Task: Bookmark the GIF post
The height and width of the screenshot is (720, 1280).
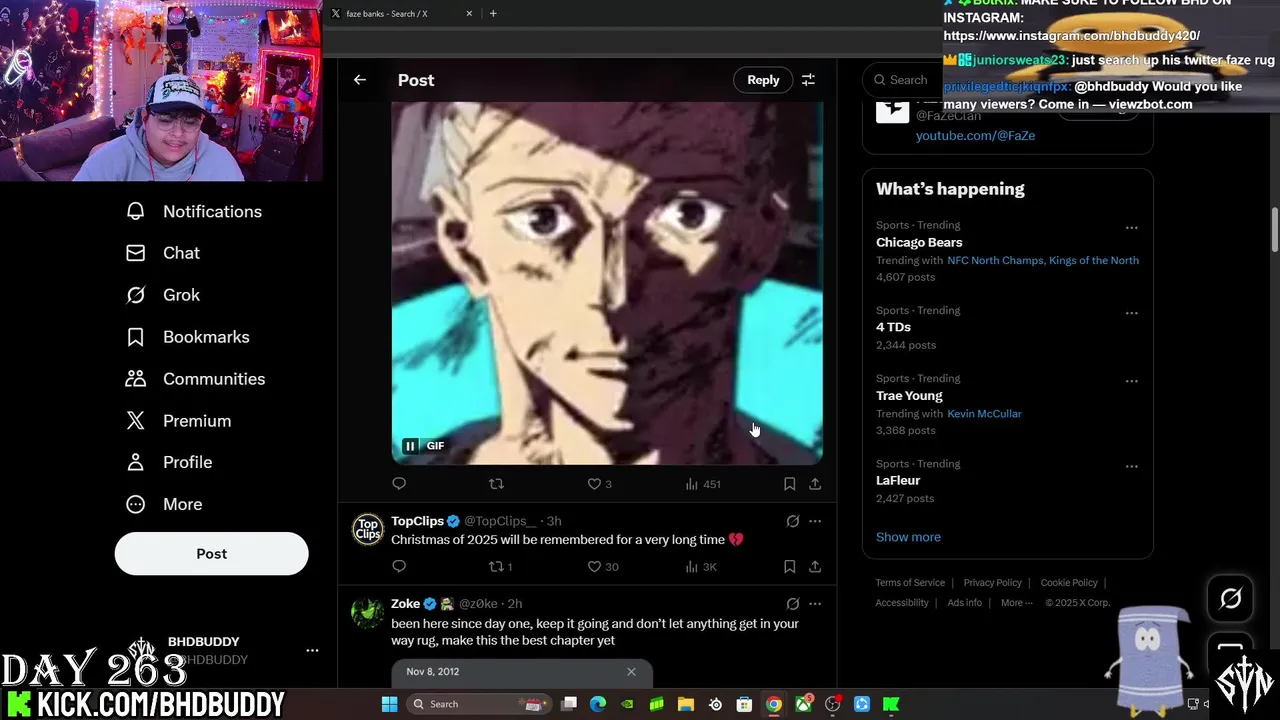Action: pos(789,484)
